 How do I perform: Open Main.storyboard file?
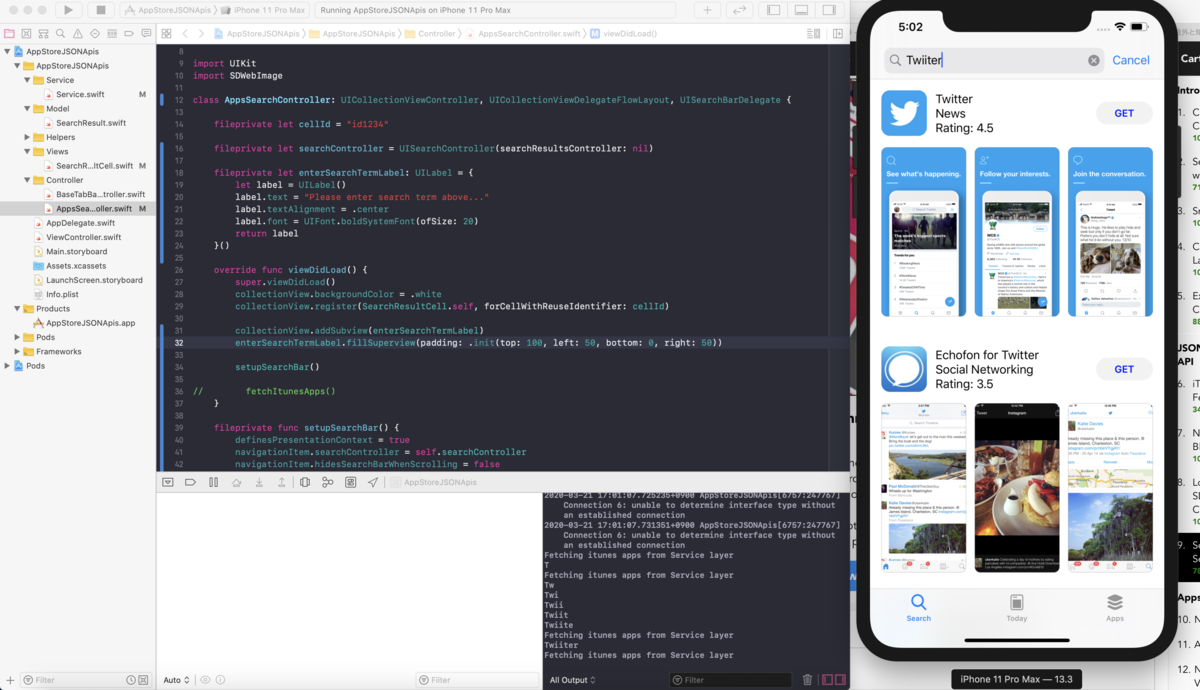click(78, 251)
